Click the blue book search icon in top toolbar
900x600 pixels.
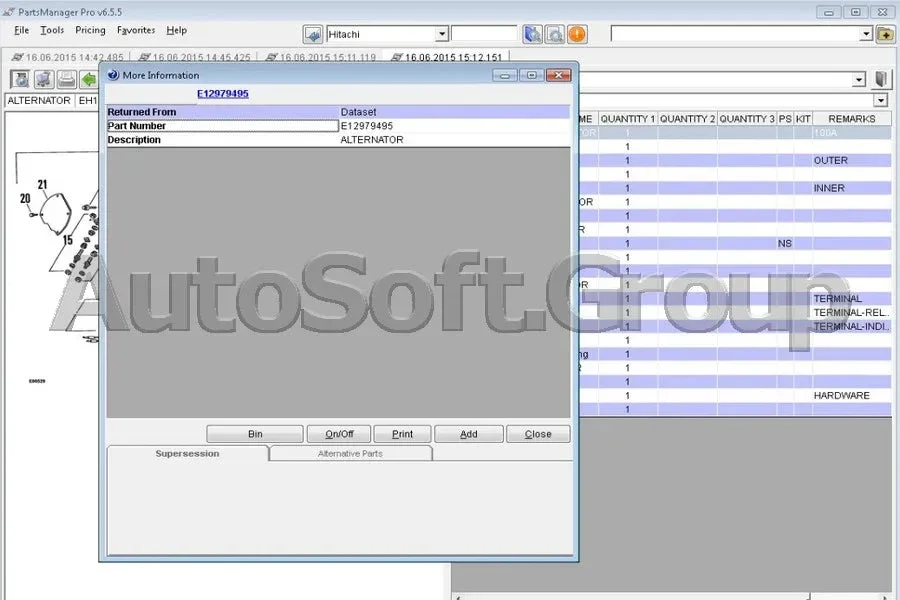pyautogui.click(x=532, y=34)
